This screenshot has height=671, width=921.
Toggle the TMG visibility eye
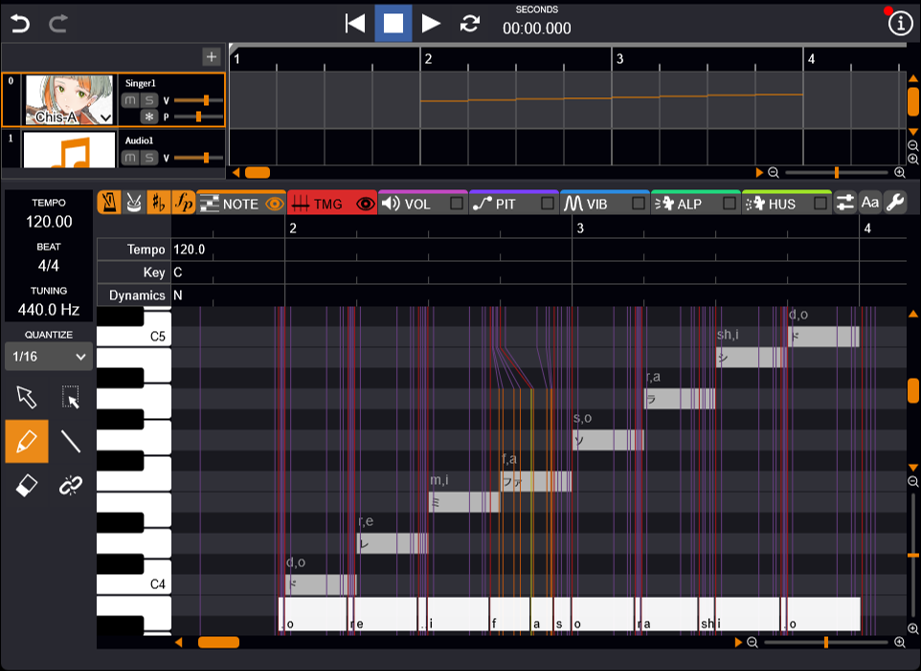[x=365, y=203]
